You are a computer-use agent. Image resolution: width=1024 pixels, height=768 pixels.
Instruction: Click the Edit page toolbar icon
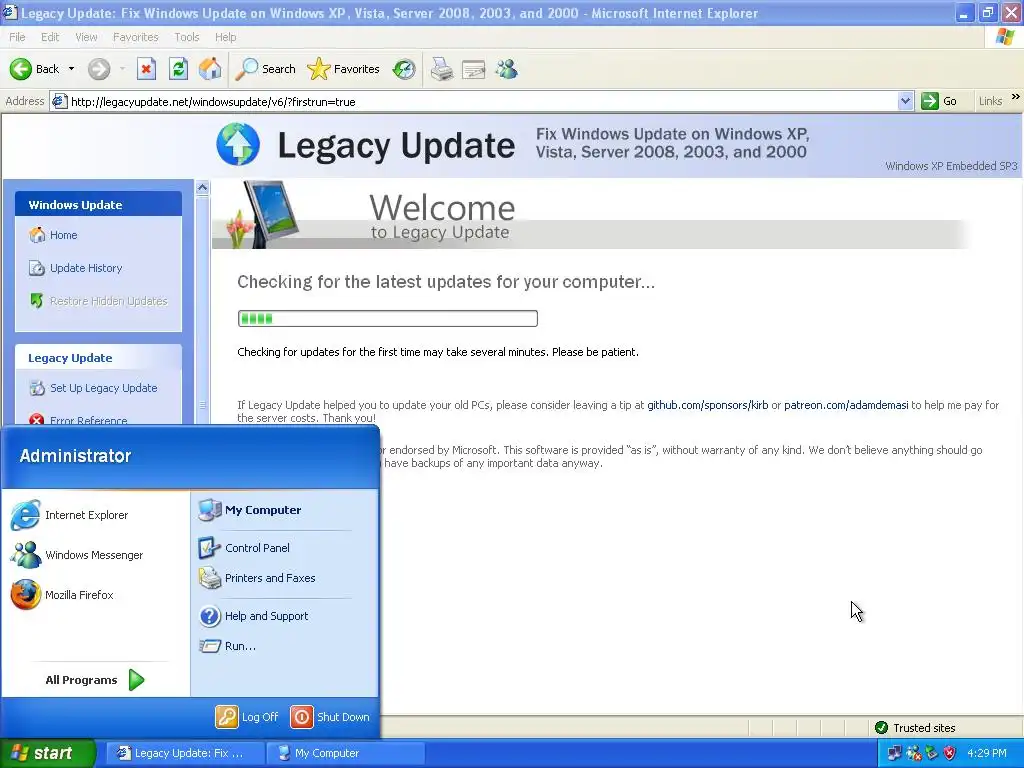(473, 69)
